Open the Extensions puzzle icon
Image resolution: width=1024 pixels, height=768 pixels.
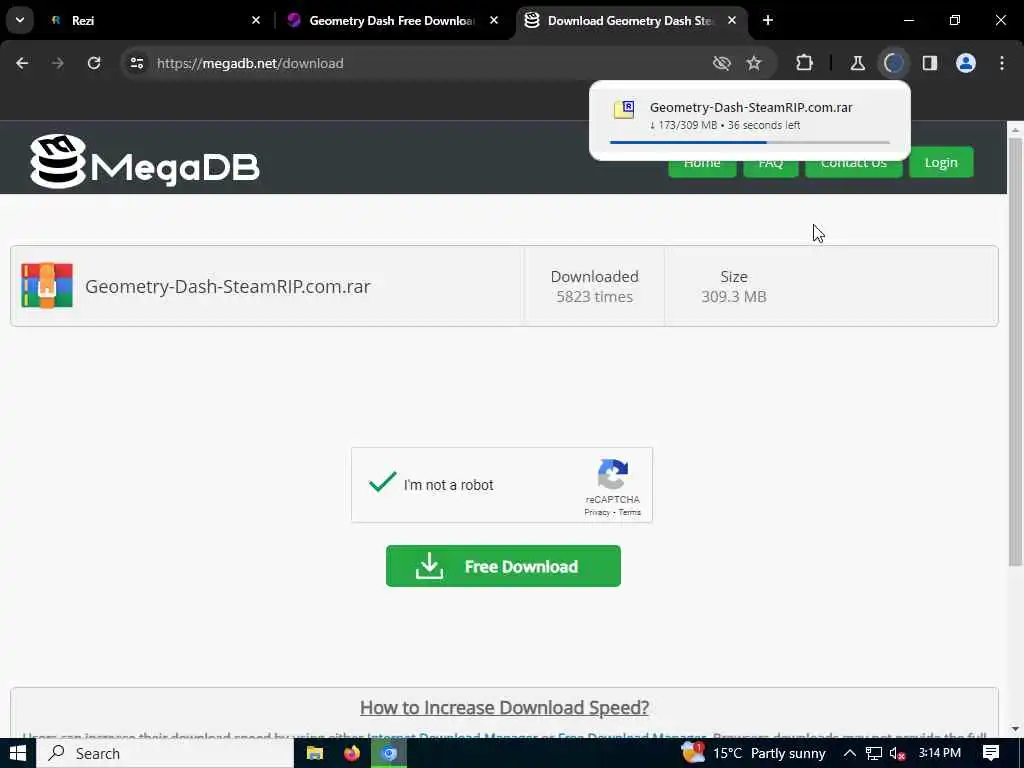(805, 63)
